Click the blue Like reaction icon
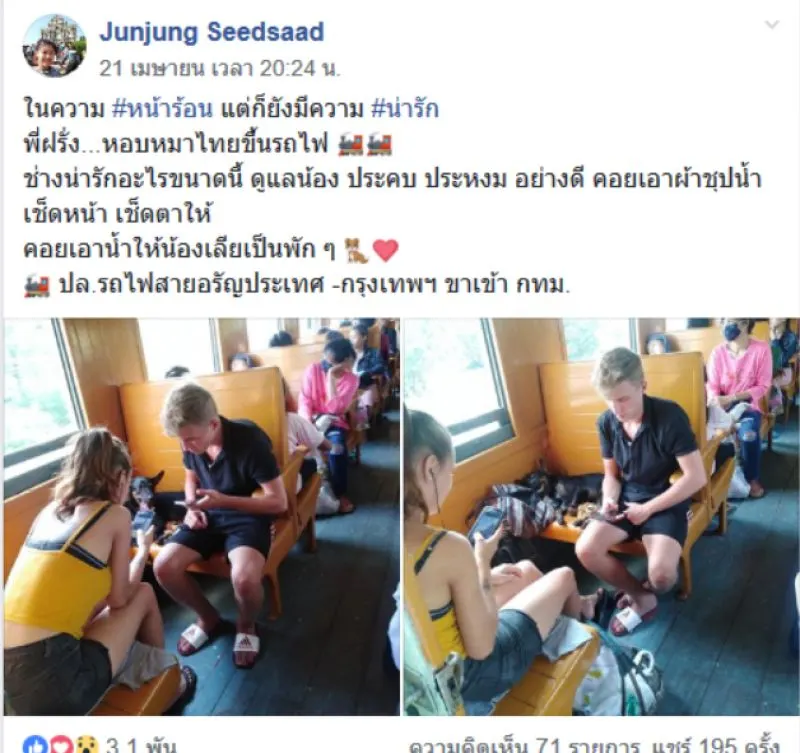Image resolution: width=800 pixels, height=753 pixels. (34, 745)
